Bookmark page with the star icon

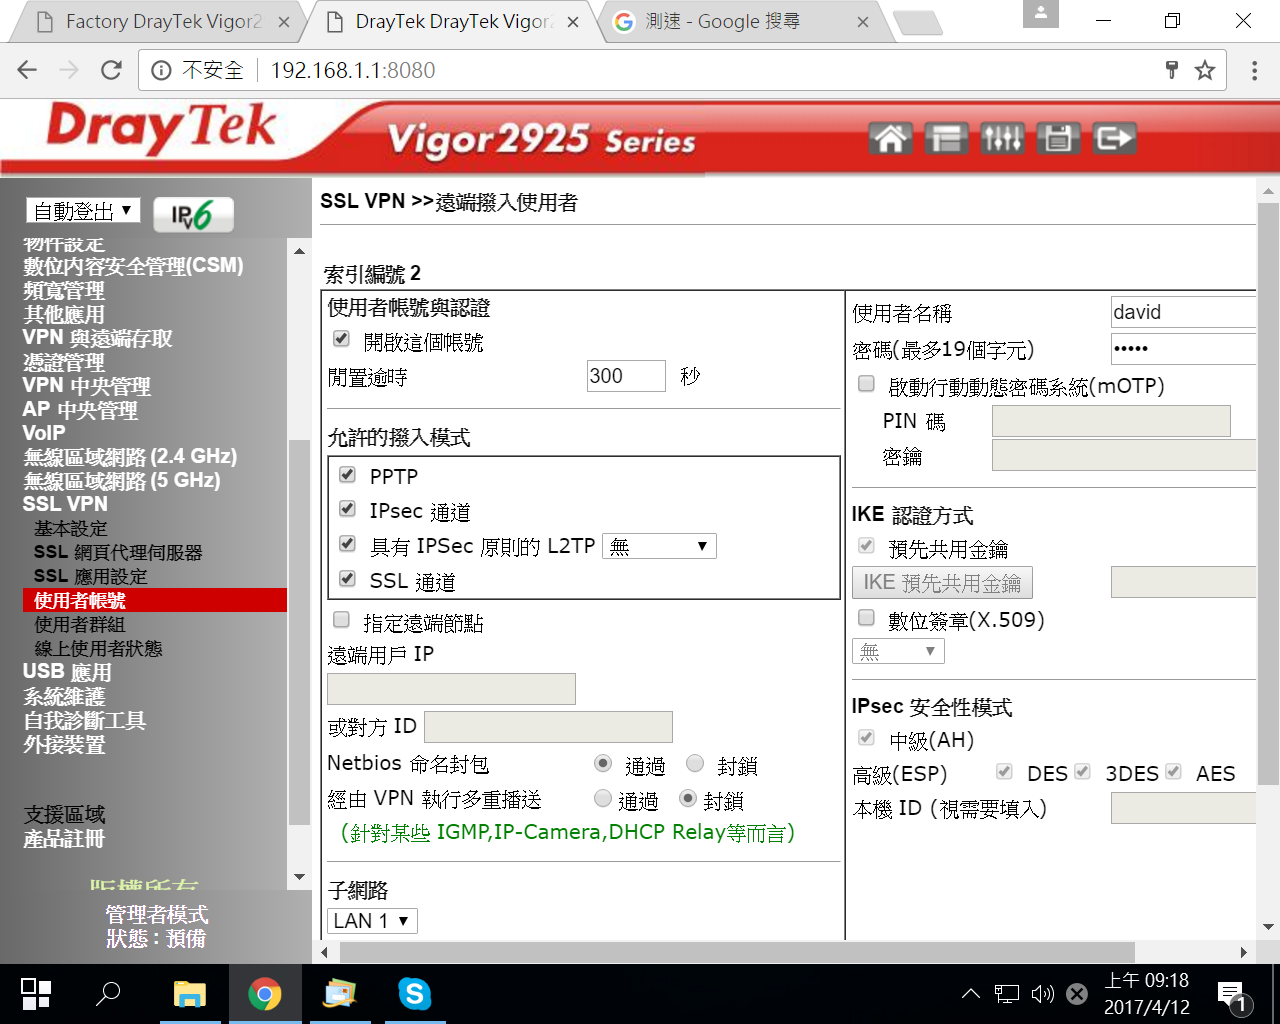pyautogui.click(x=1205, y=70)
